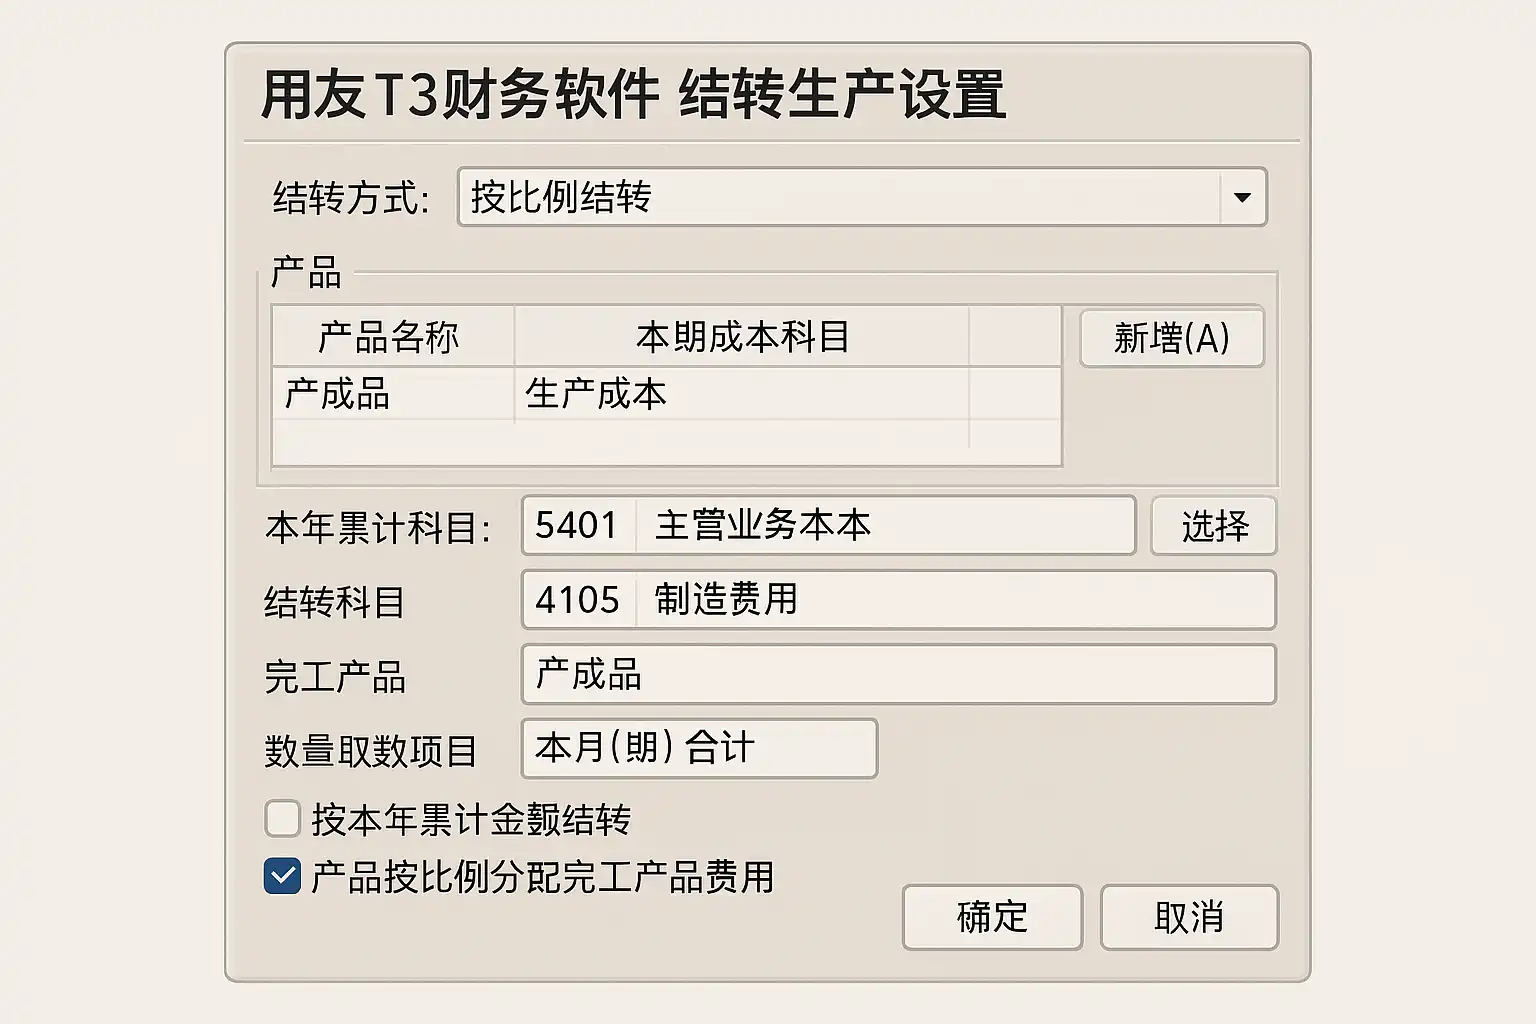Enable the 按本年累计金额结转 checkbox
The image size is (1536, 1024).
click(283, 819)
